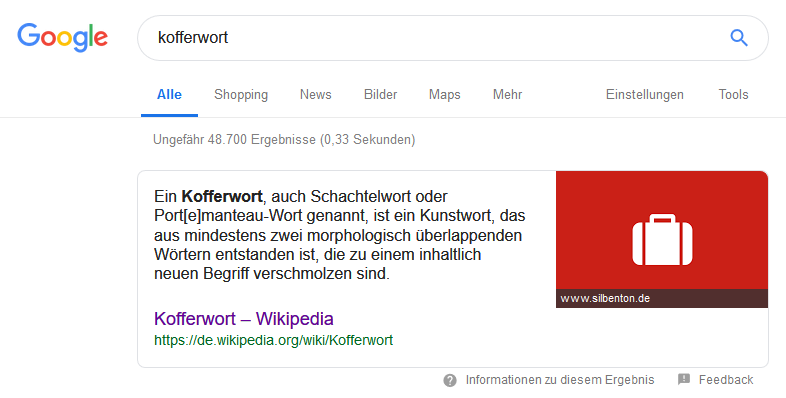Open the Maps tab
The width and height of the screenshot is (786, 398).
[445, 95]
